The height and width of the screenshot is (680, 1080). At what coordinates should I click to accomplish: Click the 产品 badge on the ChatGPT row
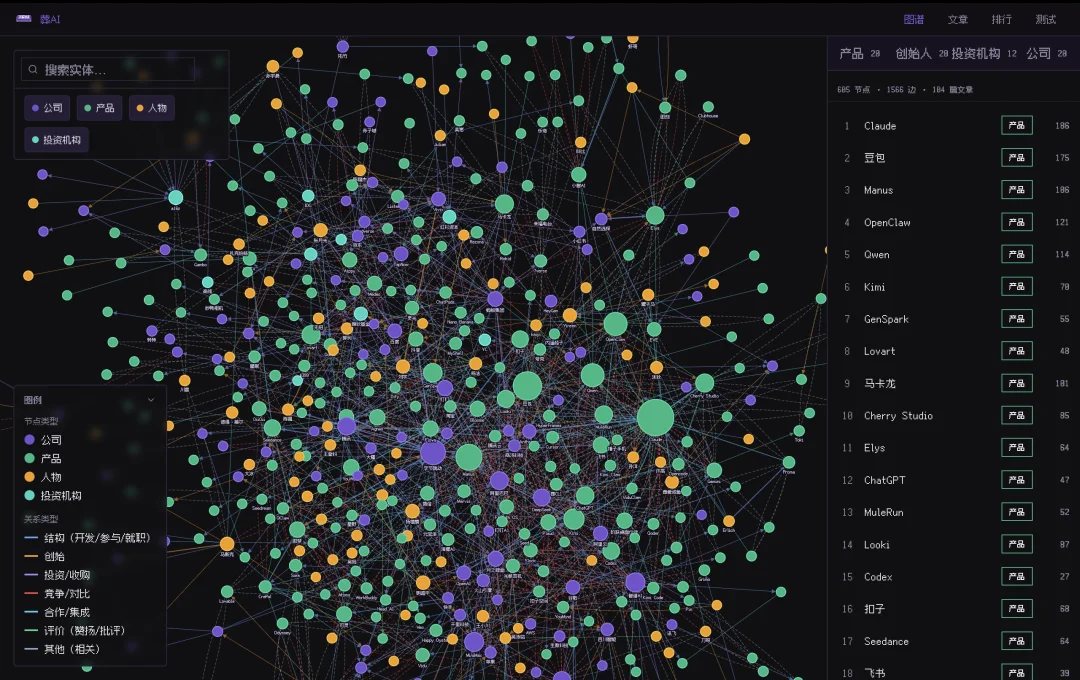point(1017,480)
